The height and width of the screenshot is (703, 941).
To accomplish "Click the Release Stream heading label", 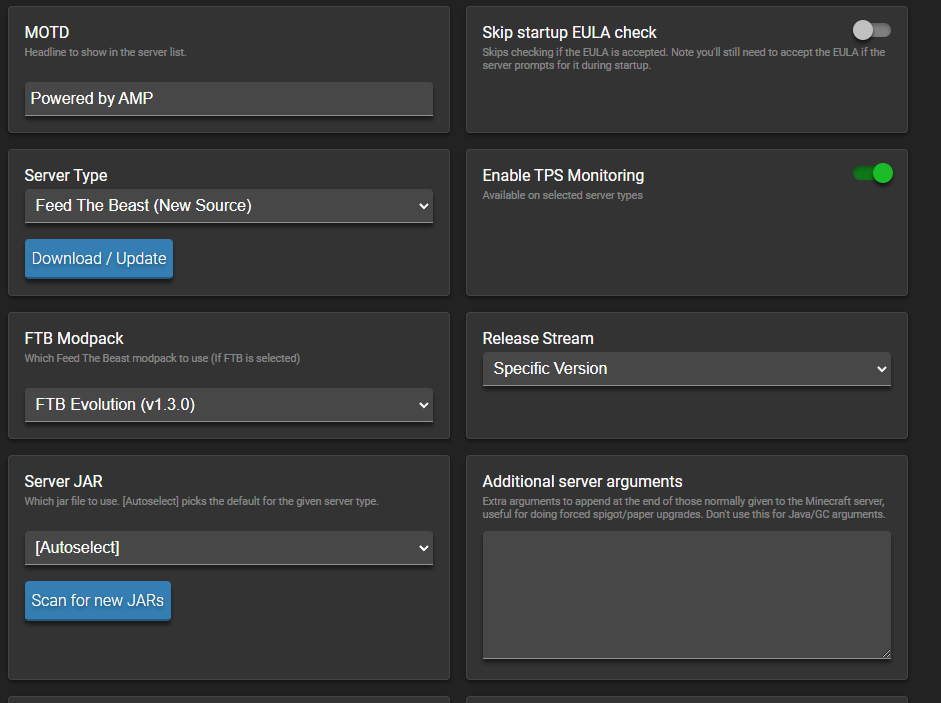I will (x=538, y=339).
